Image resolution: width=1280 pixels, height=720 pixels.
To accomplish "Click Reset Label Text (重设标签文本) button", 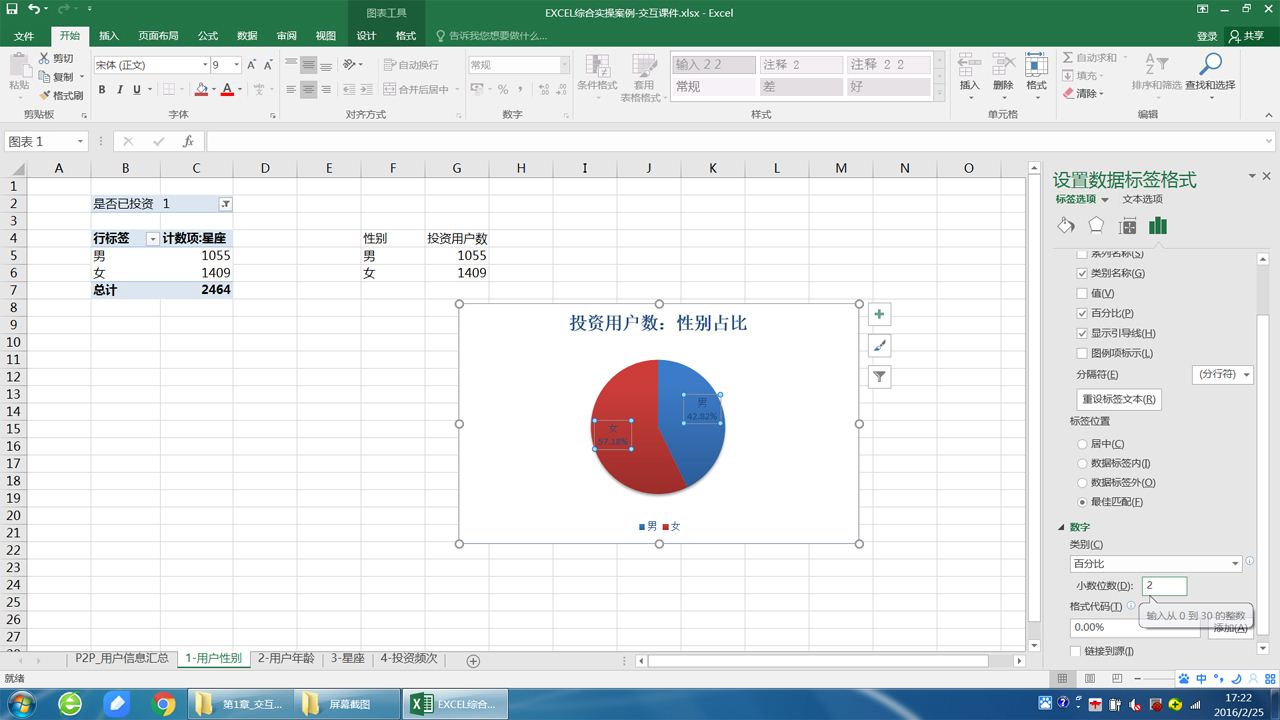I will [1119, 399].
